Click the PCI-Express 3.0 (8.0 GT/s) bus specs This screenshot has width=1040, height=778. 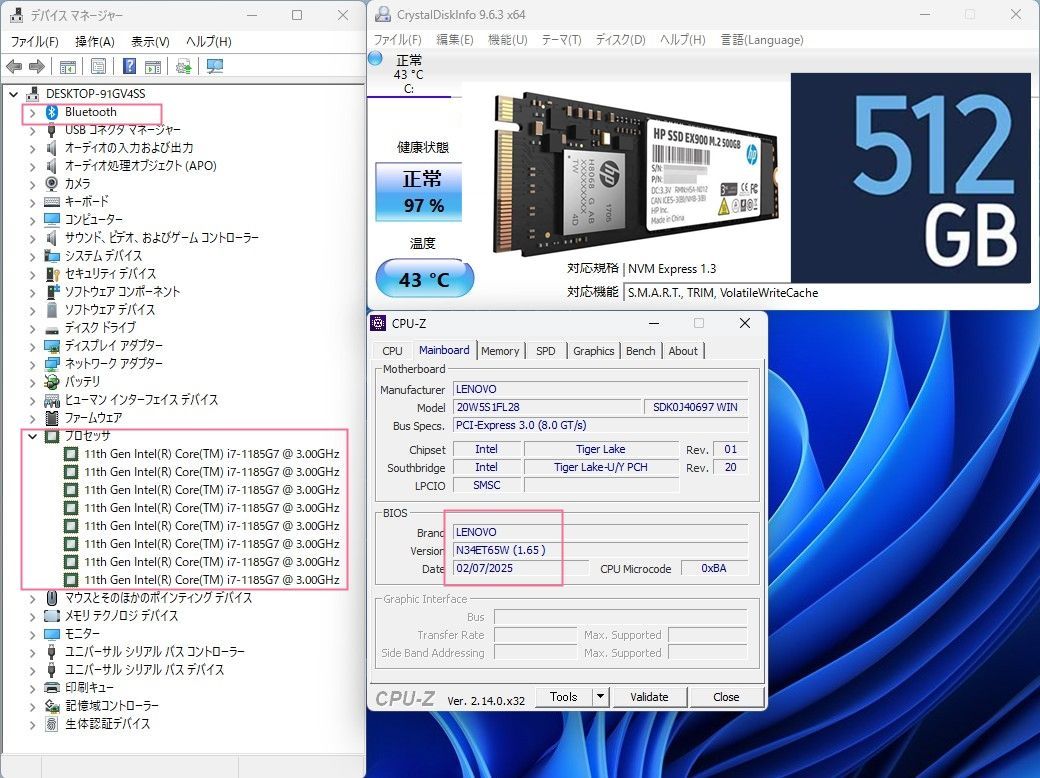click(600, 425)
